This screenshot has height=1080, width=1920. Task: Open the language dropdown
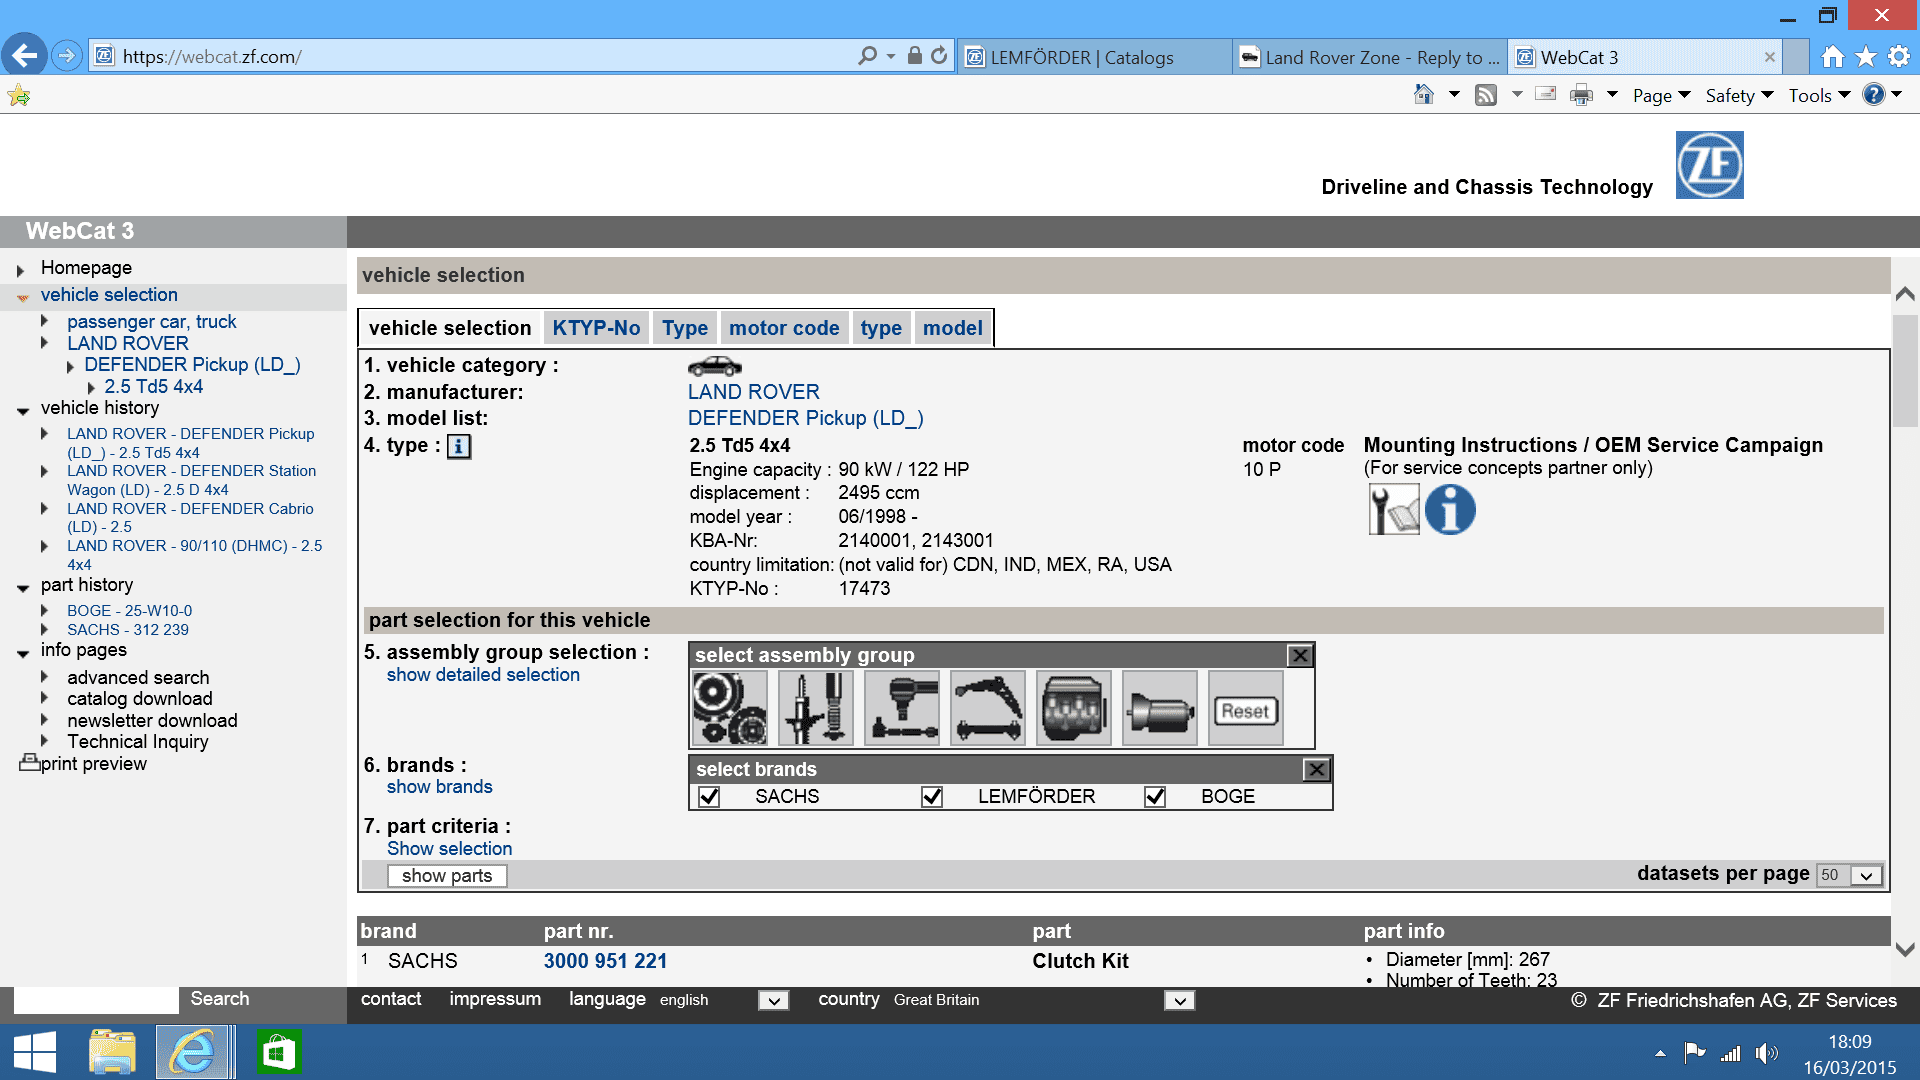tap(773, 1000)
